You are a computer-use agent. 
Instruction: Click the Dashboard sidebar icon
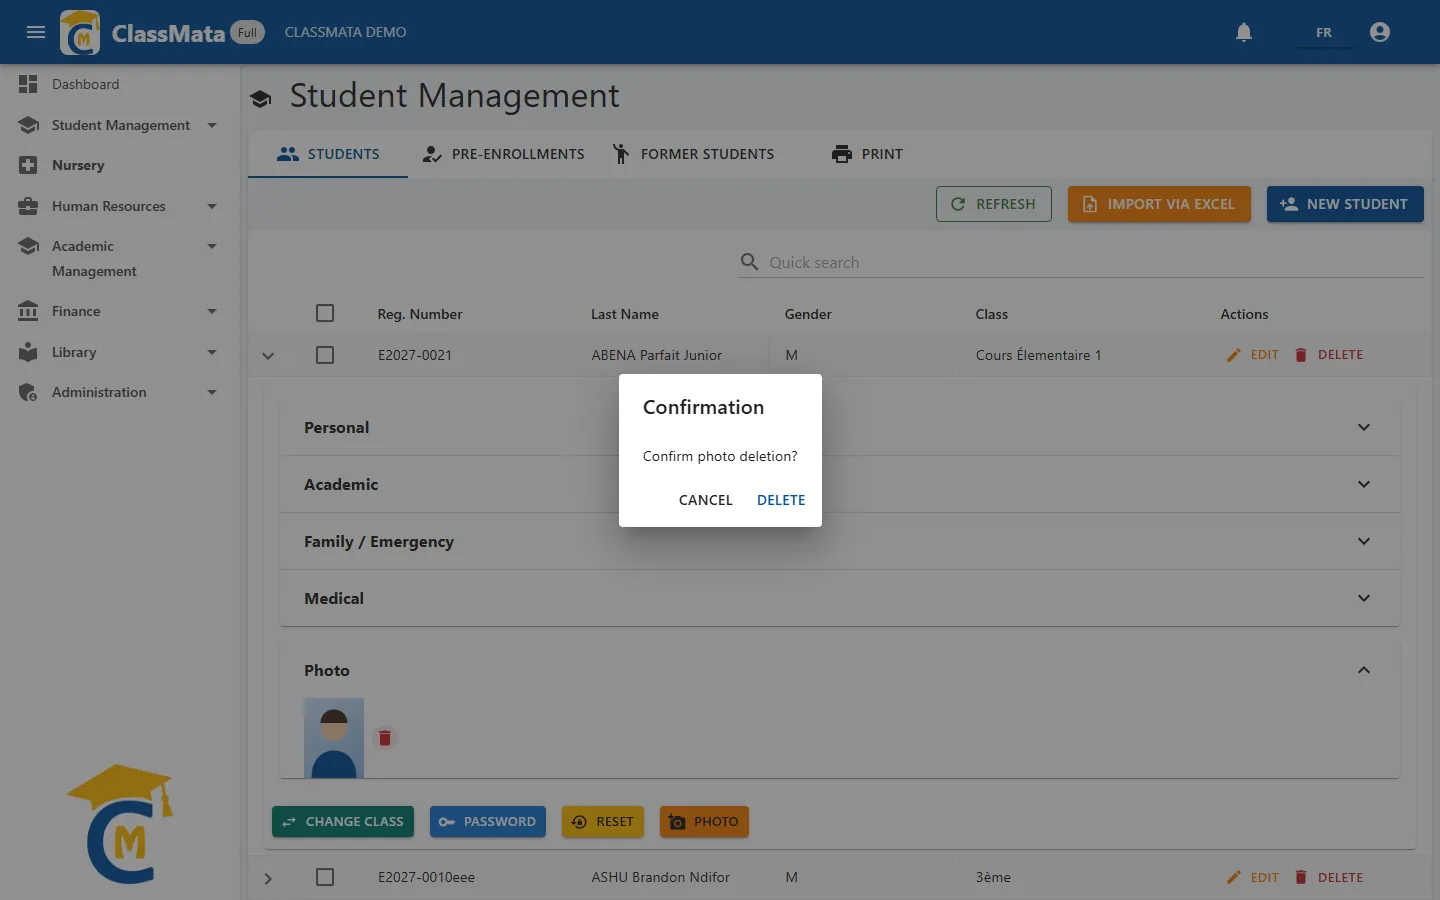(x=28, y=84)
